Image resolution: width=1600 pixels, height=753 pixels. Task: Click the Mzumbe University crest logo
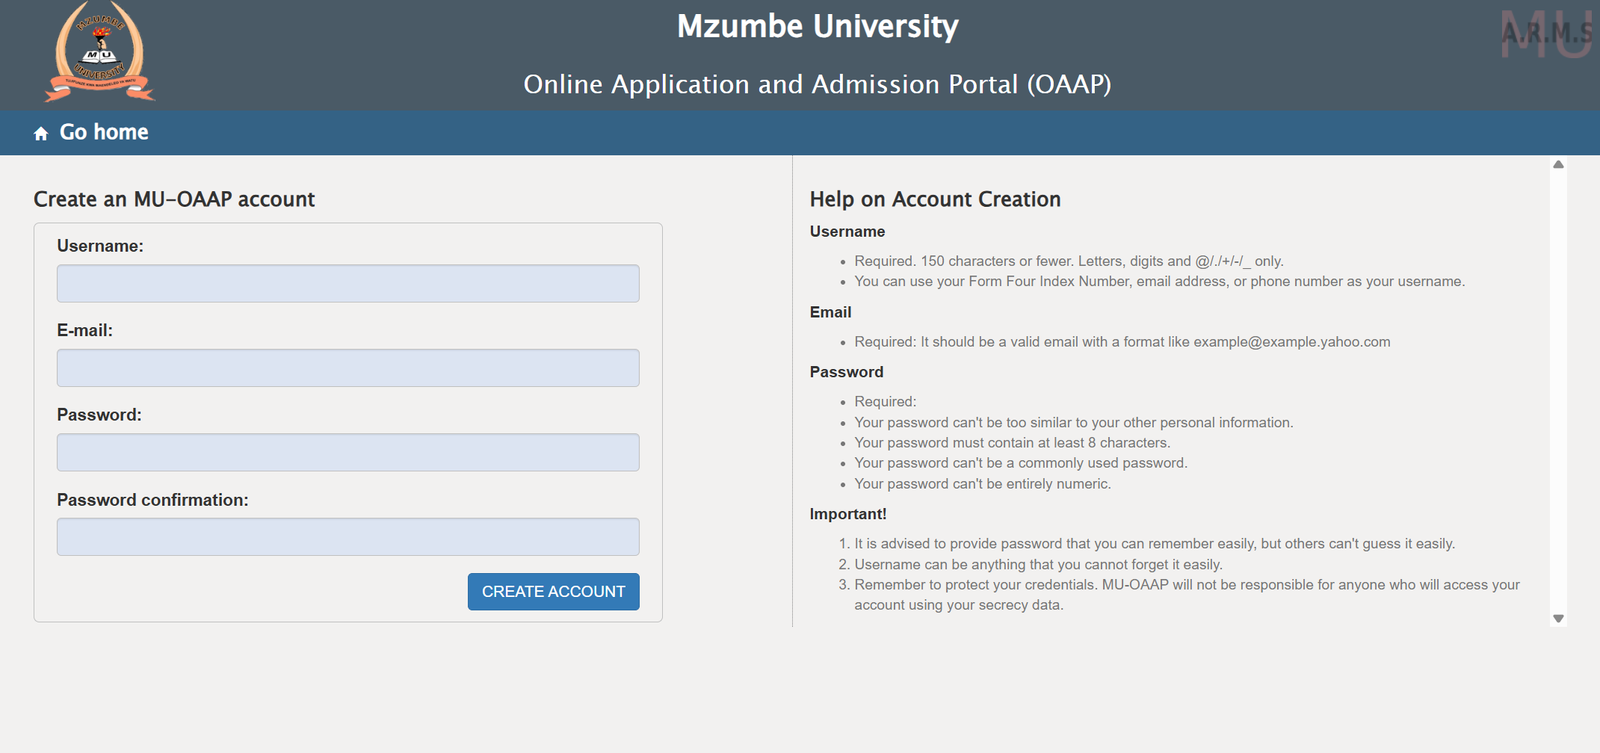point(100,52)
